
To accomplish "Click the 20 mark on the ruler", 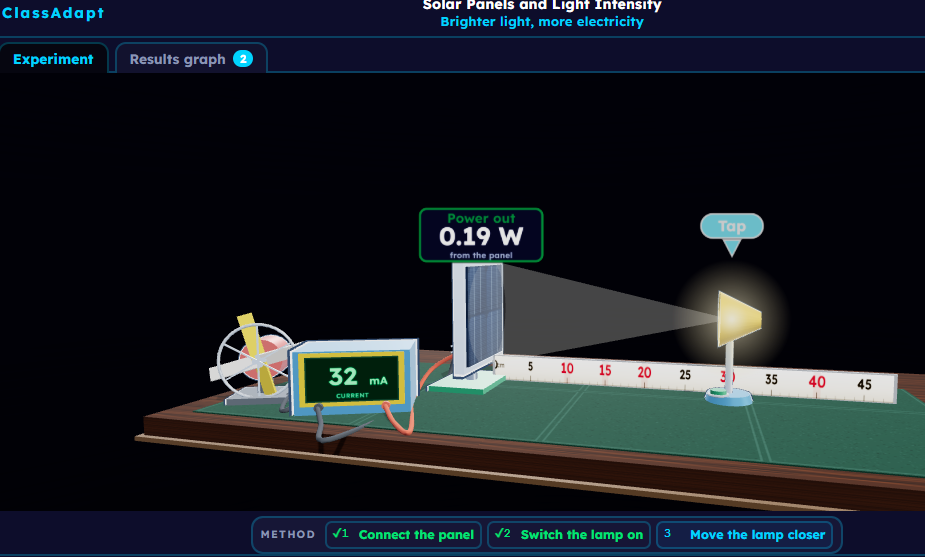I will (x=644, y=372).
